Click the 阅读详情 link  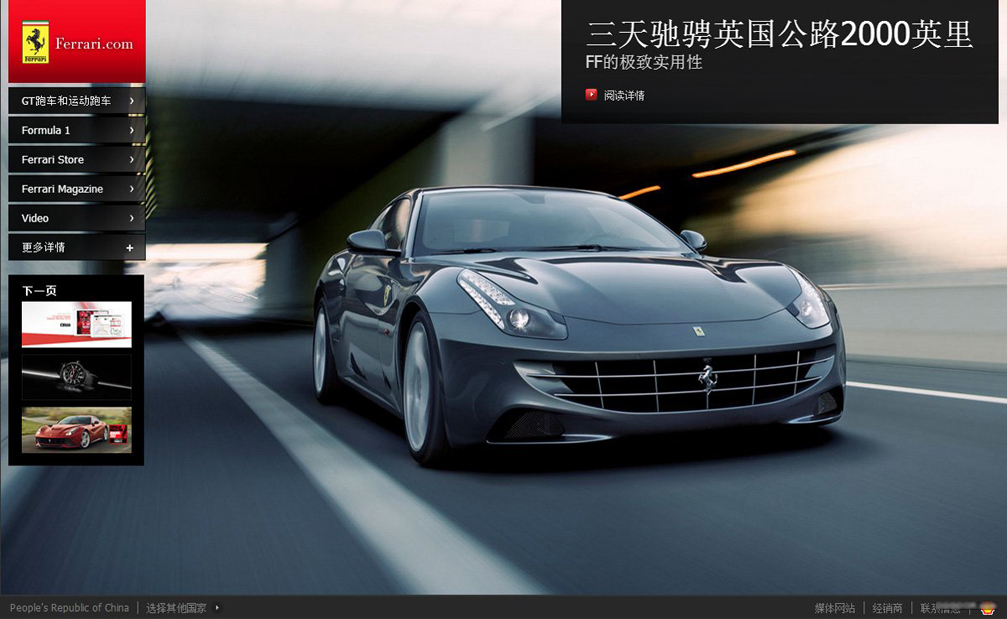pos(624,96)
